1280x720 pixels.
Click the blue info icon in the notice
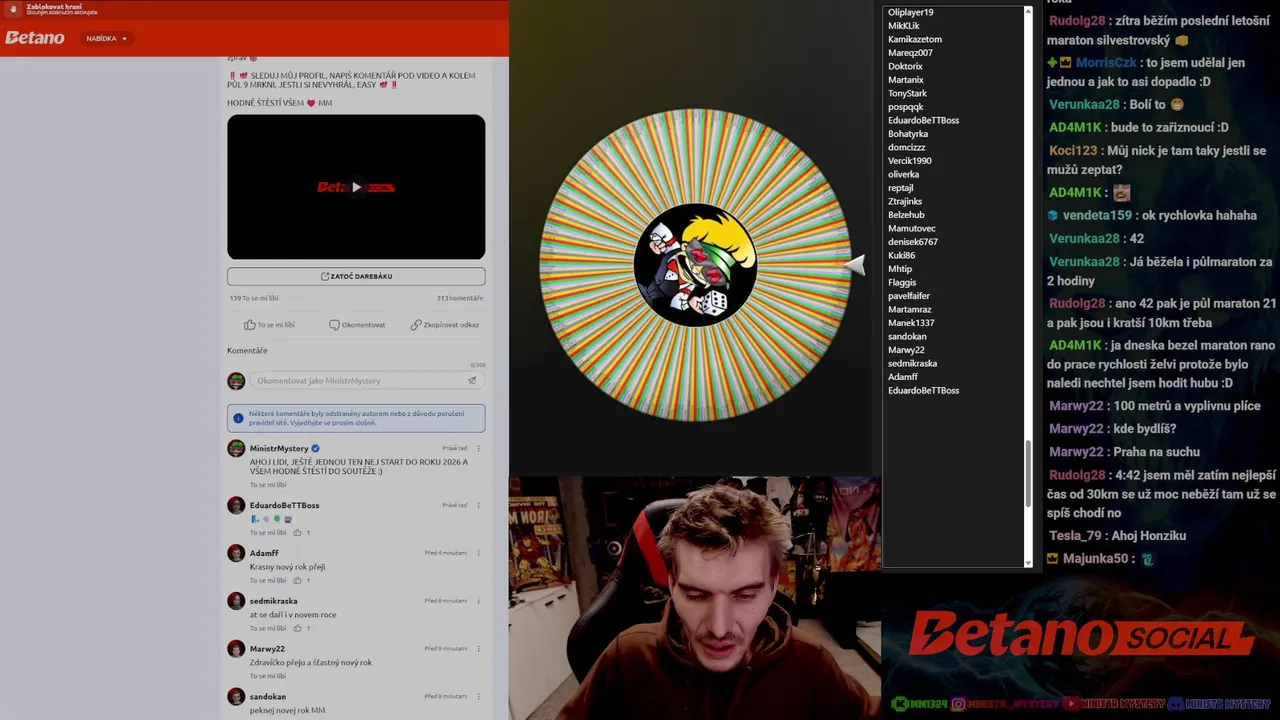pyautogui.click(x=238, y=418)
